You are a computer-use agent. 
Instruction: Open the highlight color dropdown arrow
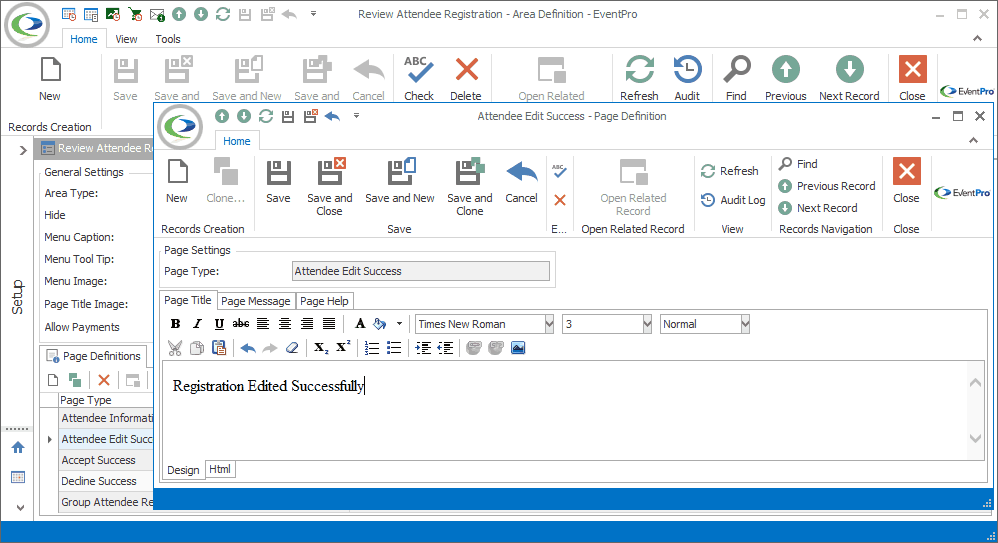pyautogui.click(x=399, y=324)
